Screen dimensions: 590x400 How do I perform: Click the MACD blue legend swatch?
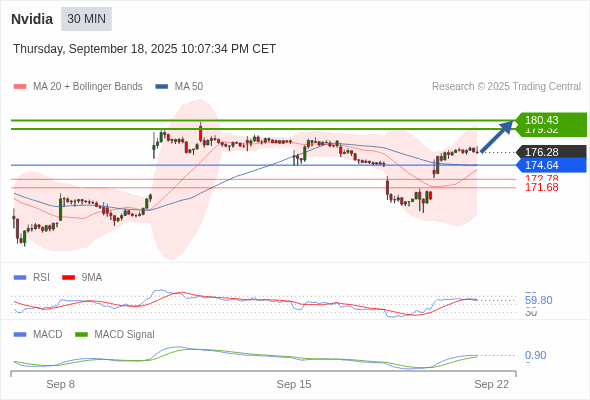[20, 335]
